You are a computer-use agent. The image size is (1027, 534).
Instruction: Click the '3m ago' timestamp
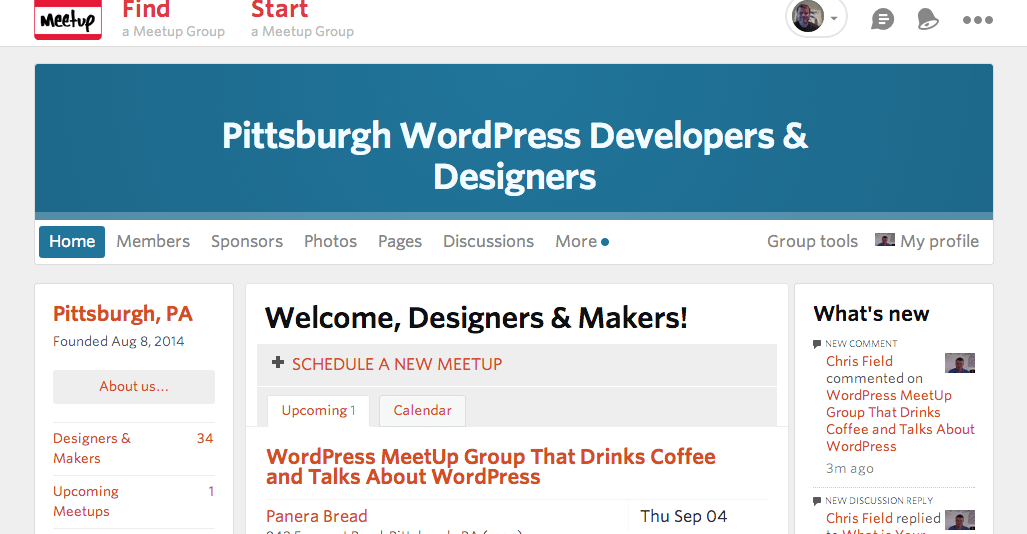[x=850, y=468]
